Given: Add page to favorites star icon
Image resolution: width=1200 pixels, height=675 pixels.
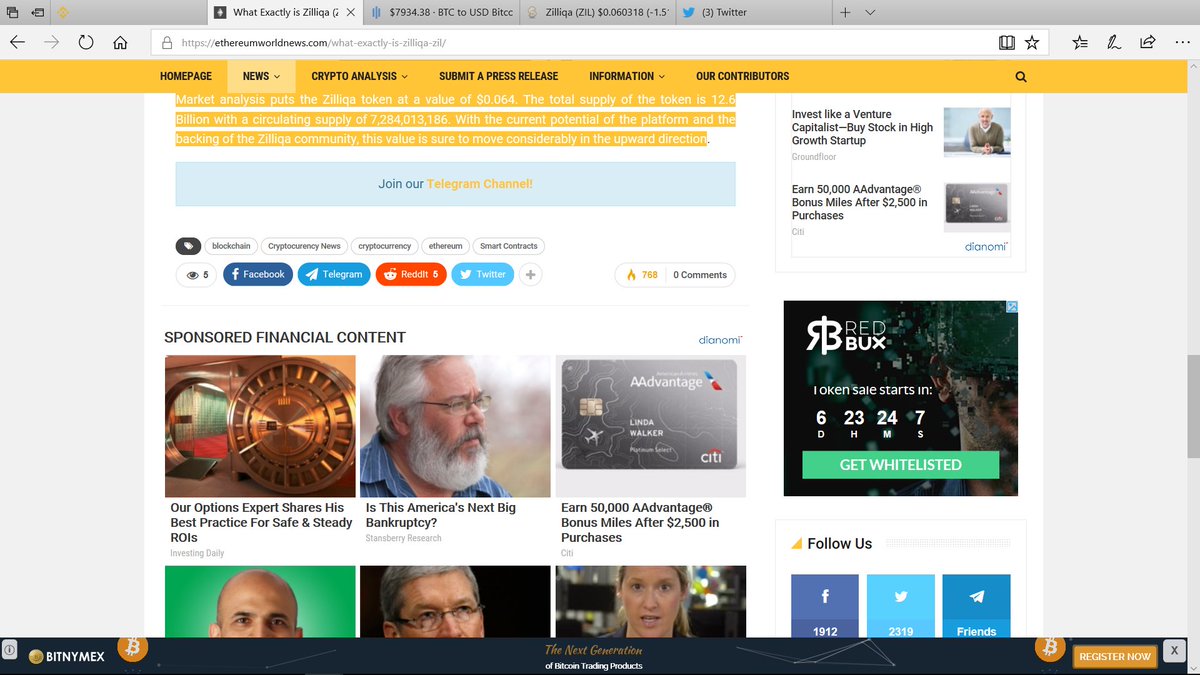Looking at the screenshot, I should click(1032, 43).
